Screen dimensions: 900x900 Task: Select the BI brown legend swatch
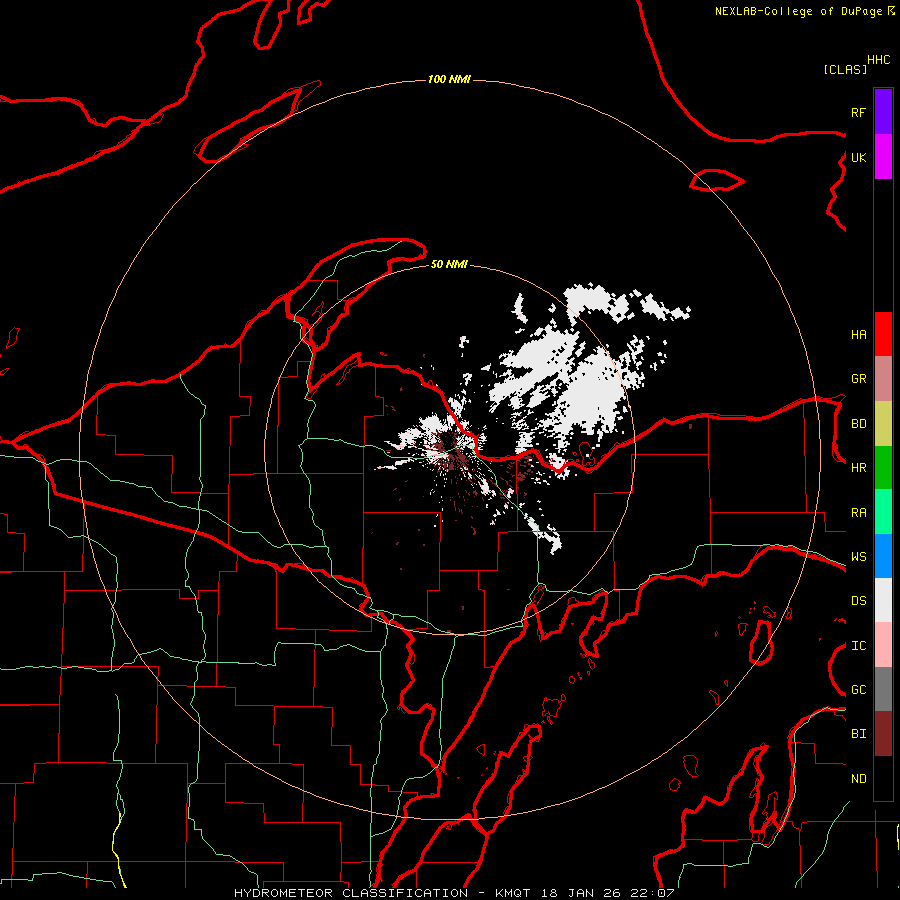click(883, 734)
